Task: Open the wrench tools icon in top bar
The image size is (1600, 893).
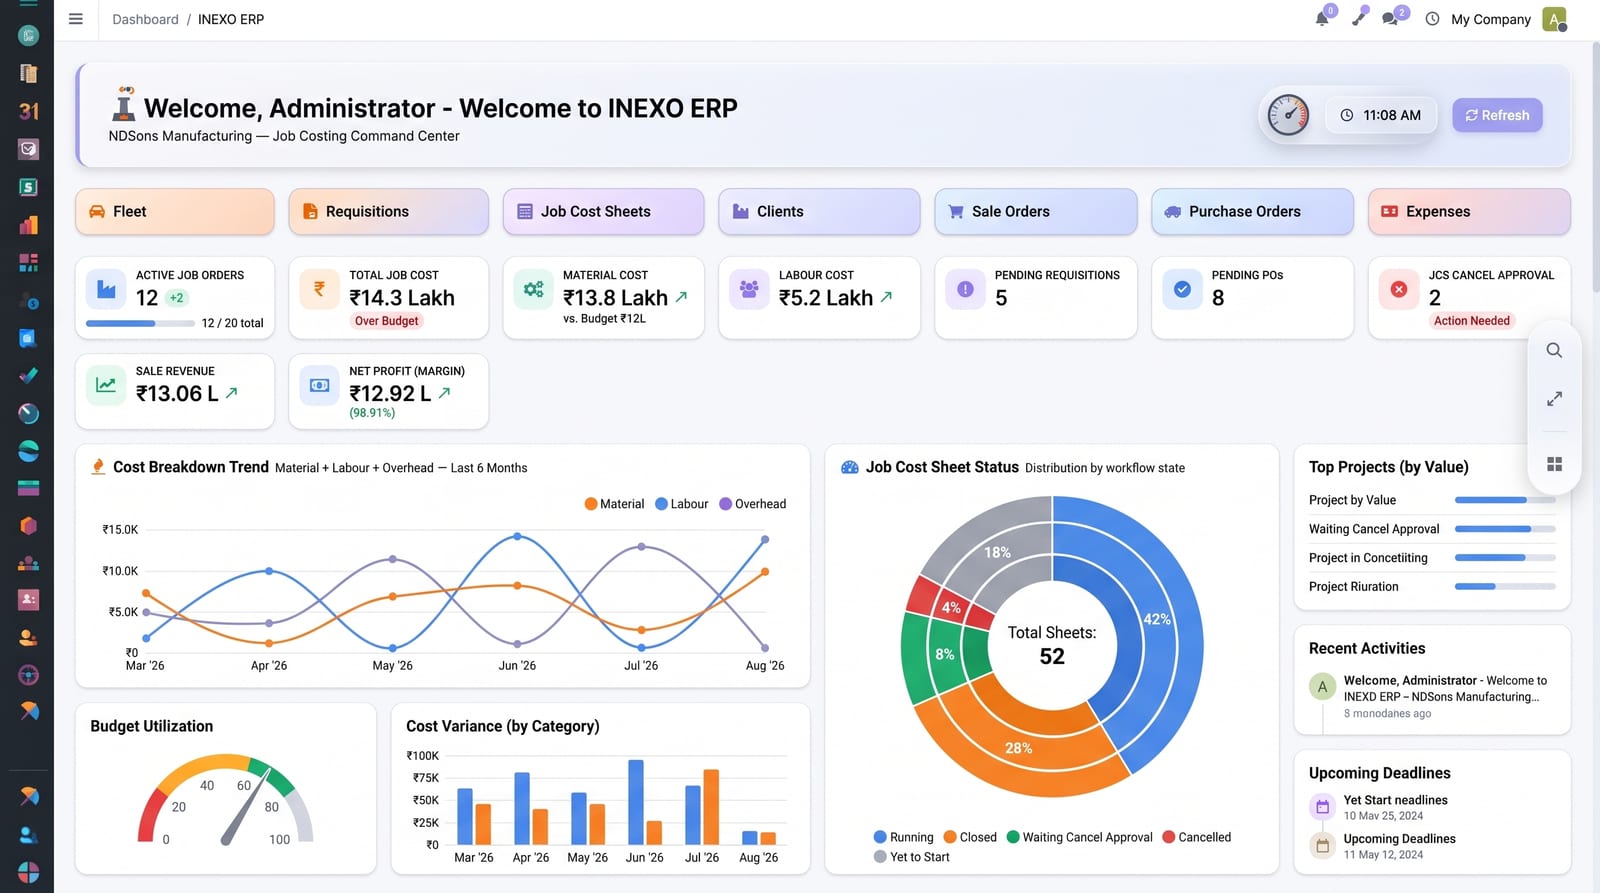Action: click(x=1358, y=19)
